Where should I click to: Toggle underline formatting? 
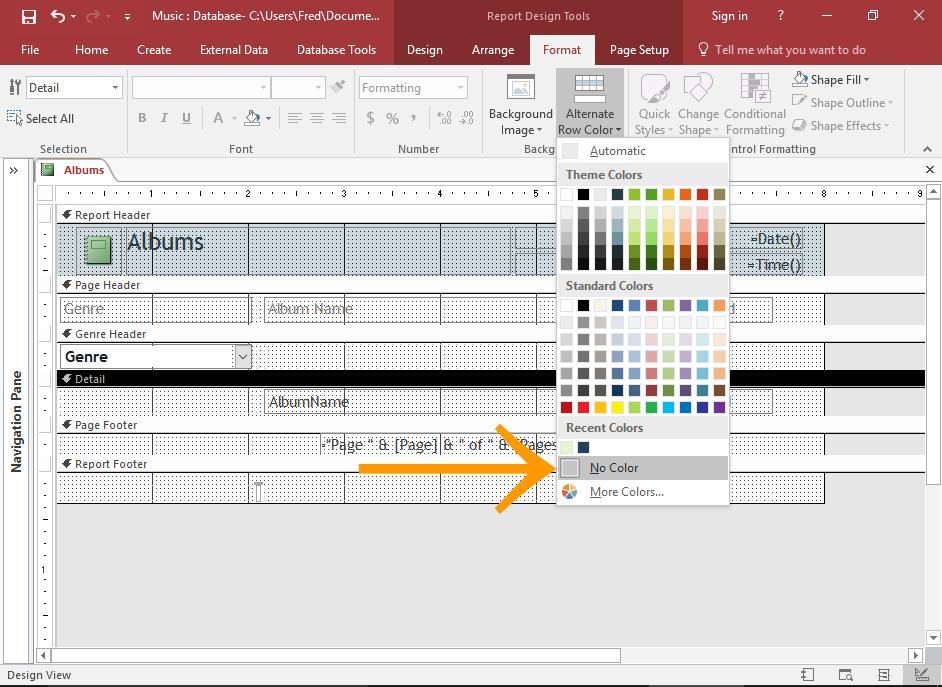click(184, 118)
